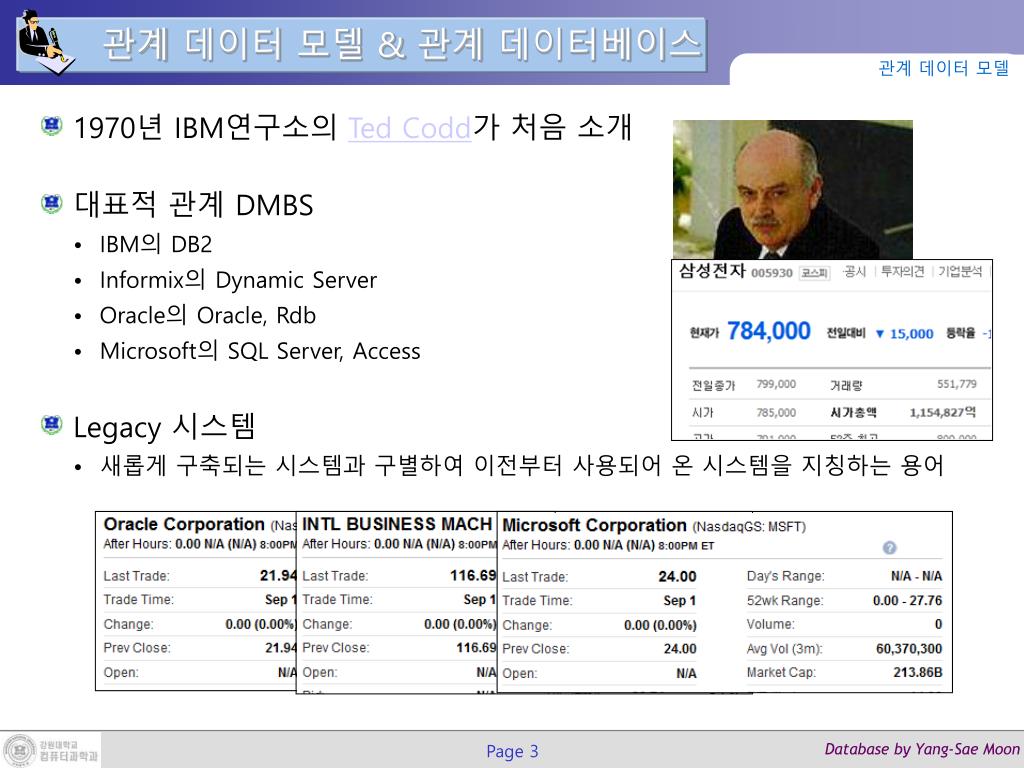
Task: Select Microsoft's Last Trade value 24.00
Action: click(677, 577)
